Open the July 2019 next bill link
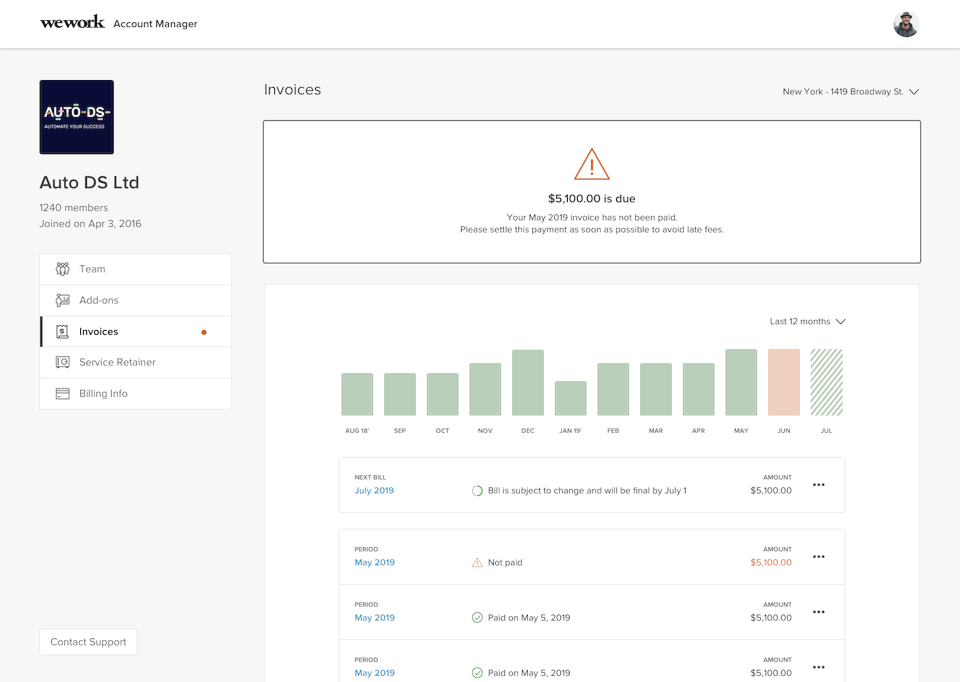Viewport: 960px width, 682px height. 374,490
